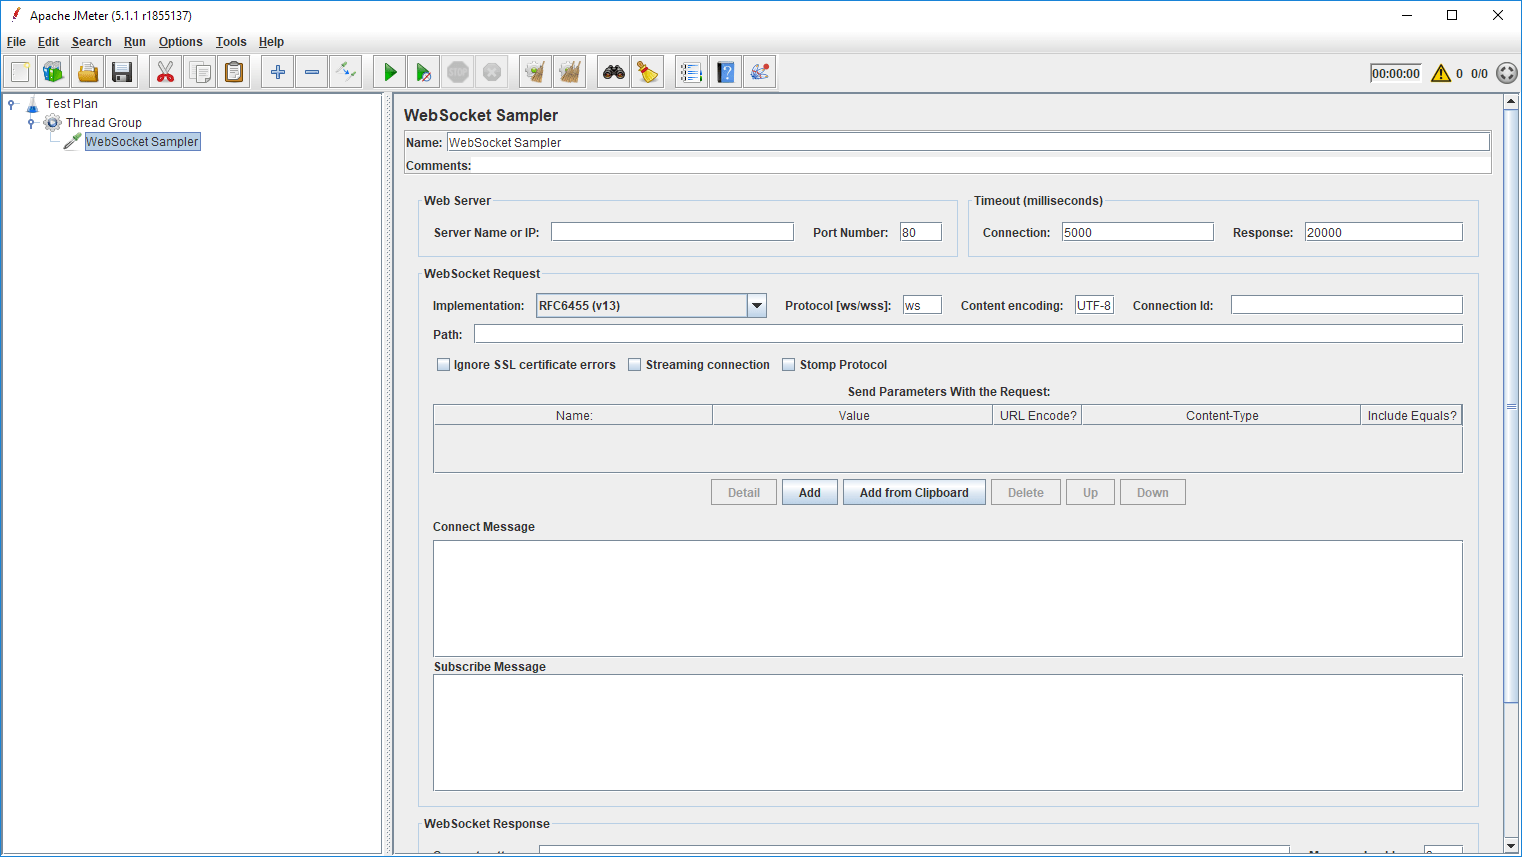The height and width of the screenshot is (857, 1522).
Task: Click the Start no pauses icon
Action: (x=424, y=72)
